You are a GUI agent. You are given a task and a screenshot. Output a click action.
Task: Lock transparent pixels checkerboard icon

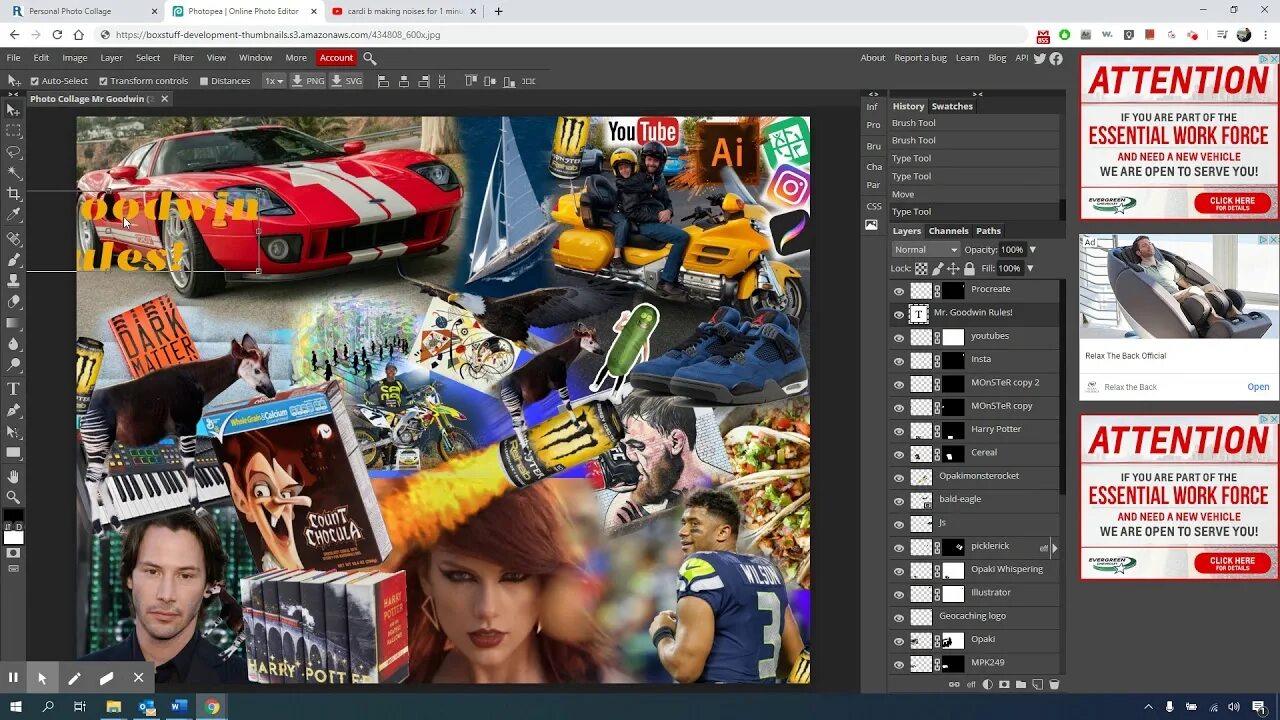pyautogui.click(x=921, y=269)
